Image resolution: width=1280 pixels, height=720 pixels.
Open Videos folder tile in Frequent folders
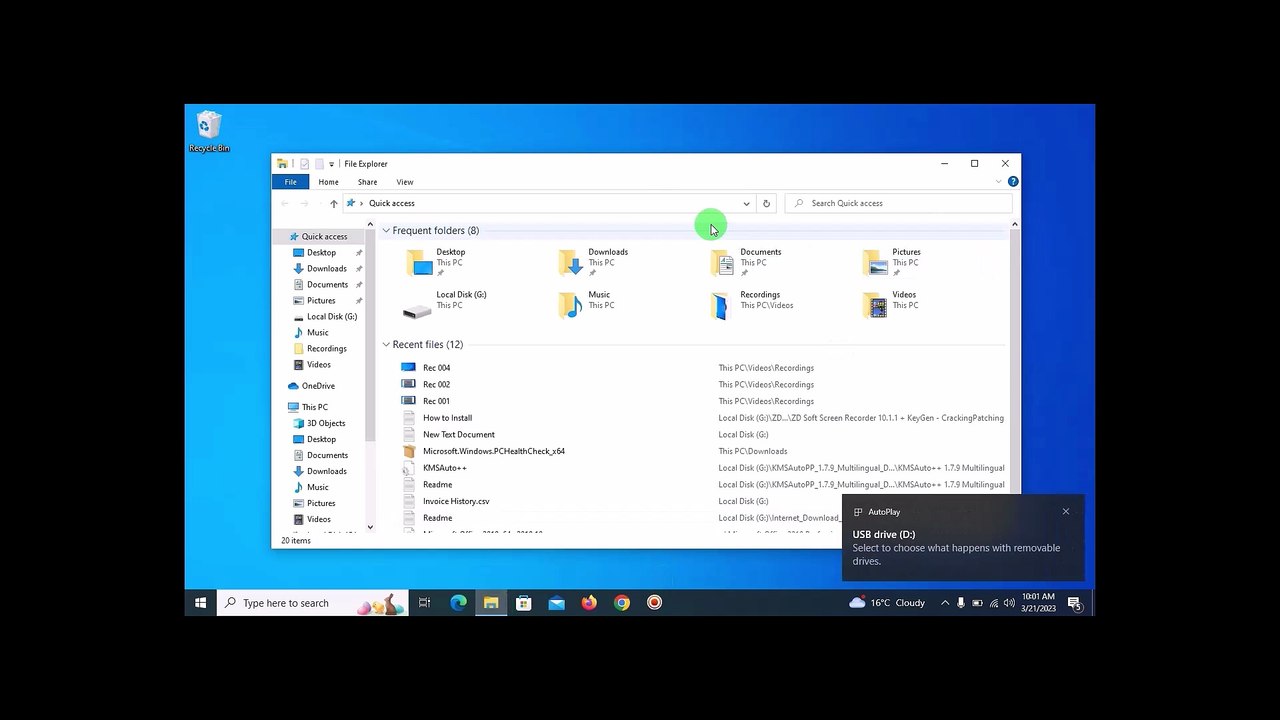[x=890, y=305]
